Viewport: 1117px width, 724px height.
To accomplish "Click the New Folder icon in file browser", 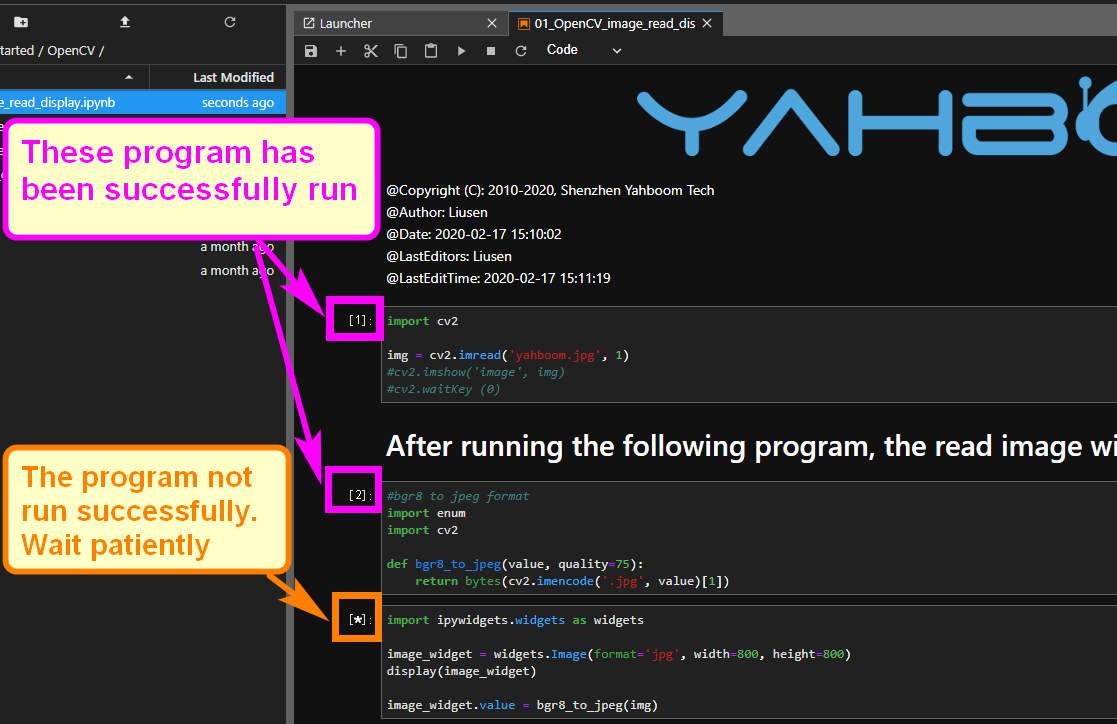I will (21, 22).
